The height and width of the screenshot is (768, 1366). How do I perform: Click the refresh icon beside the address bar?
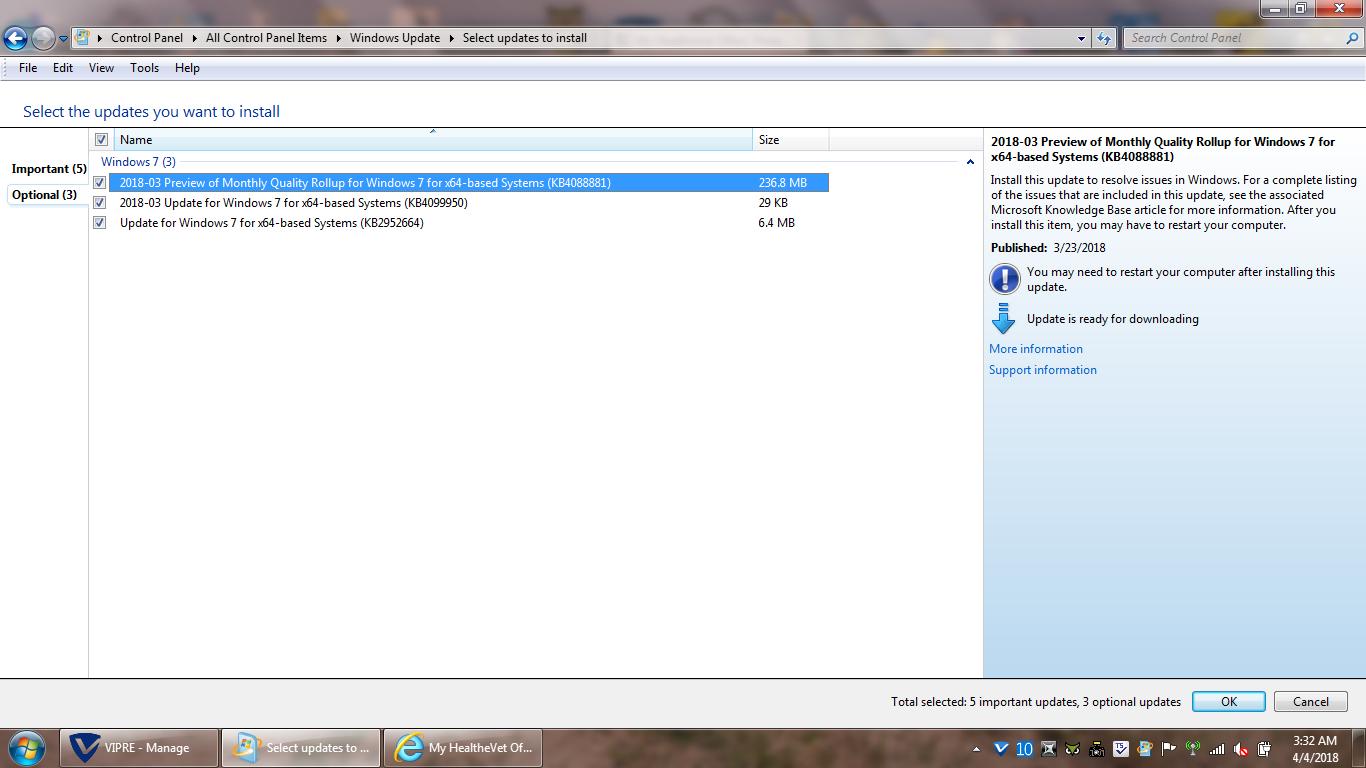point(1104,38)
